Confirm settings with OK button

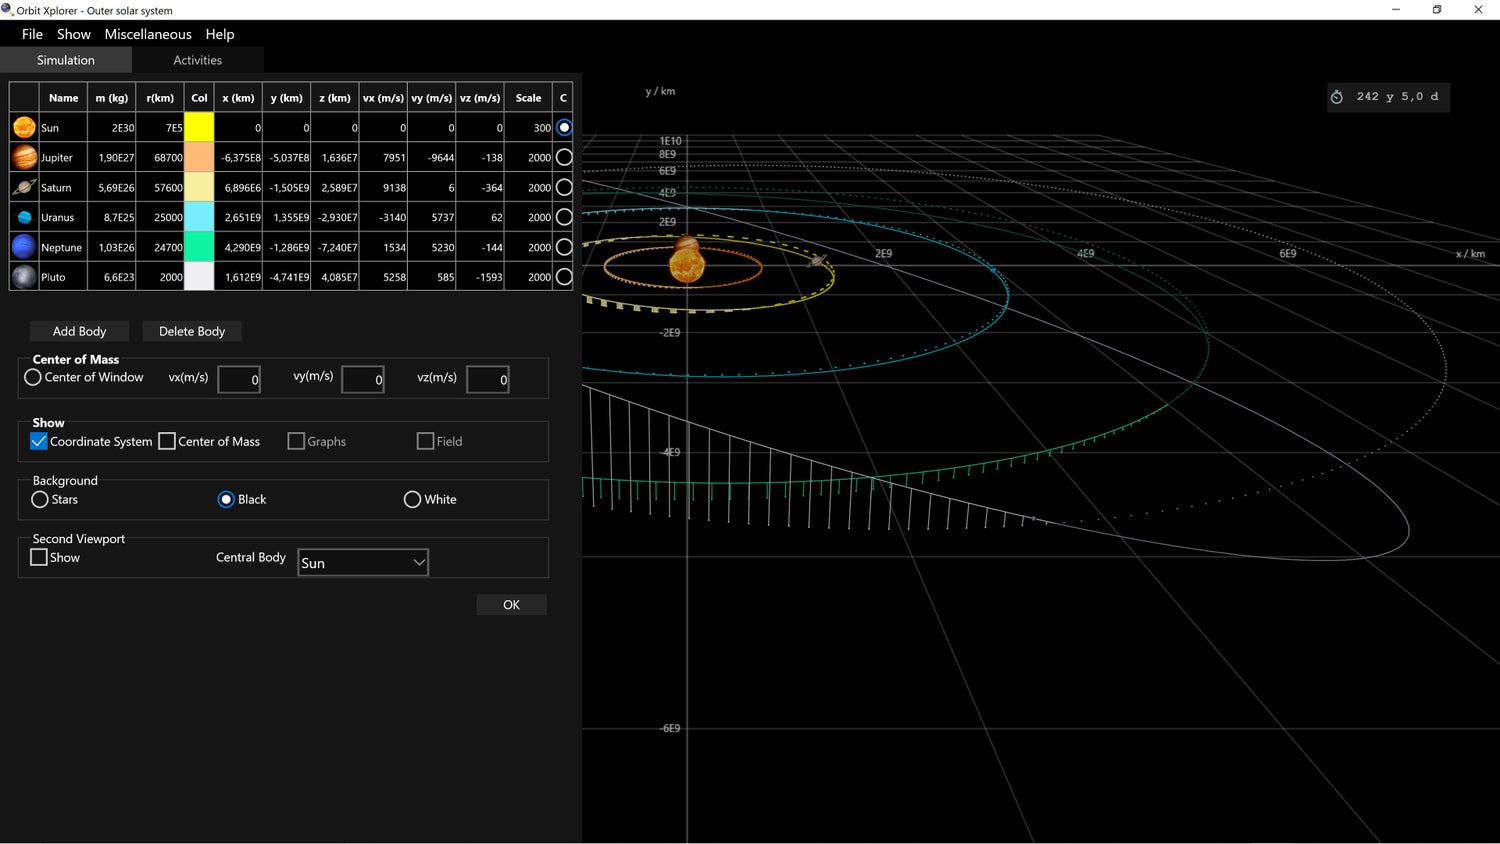511,604
